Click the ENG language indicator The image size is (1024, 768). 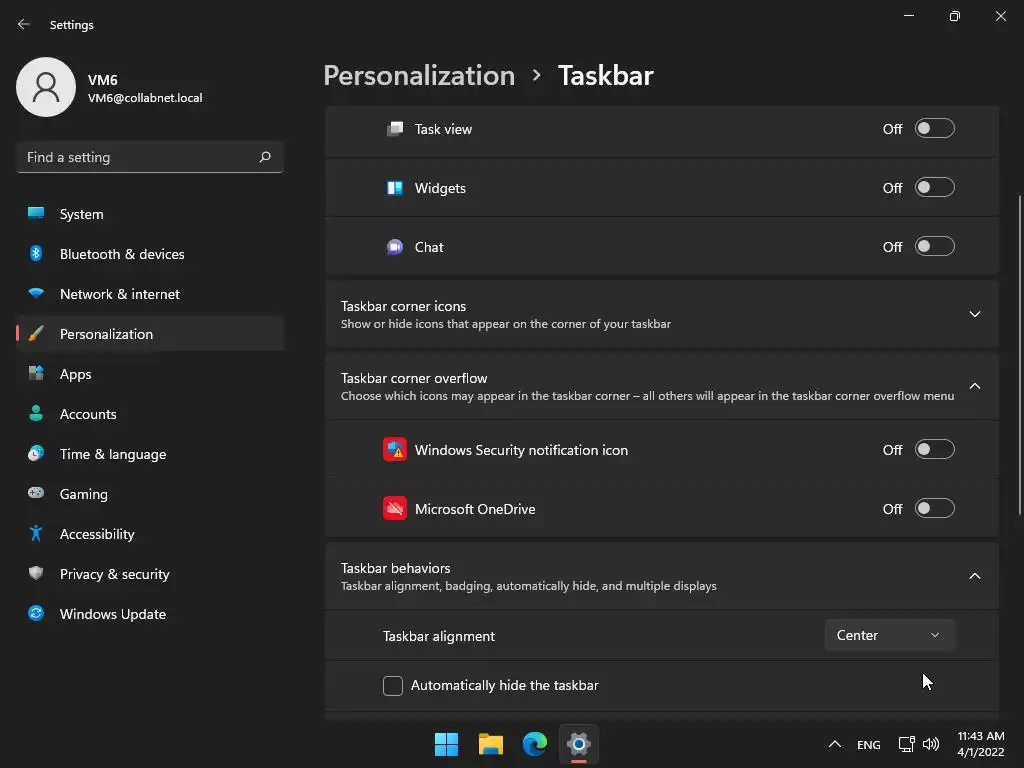click(x=868, y=745)
